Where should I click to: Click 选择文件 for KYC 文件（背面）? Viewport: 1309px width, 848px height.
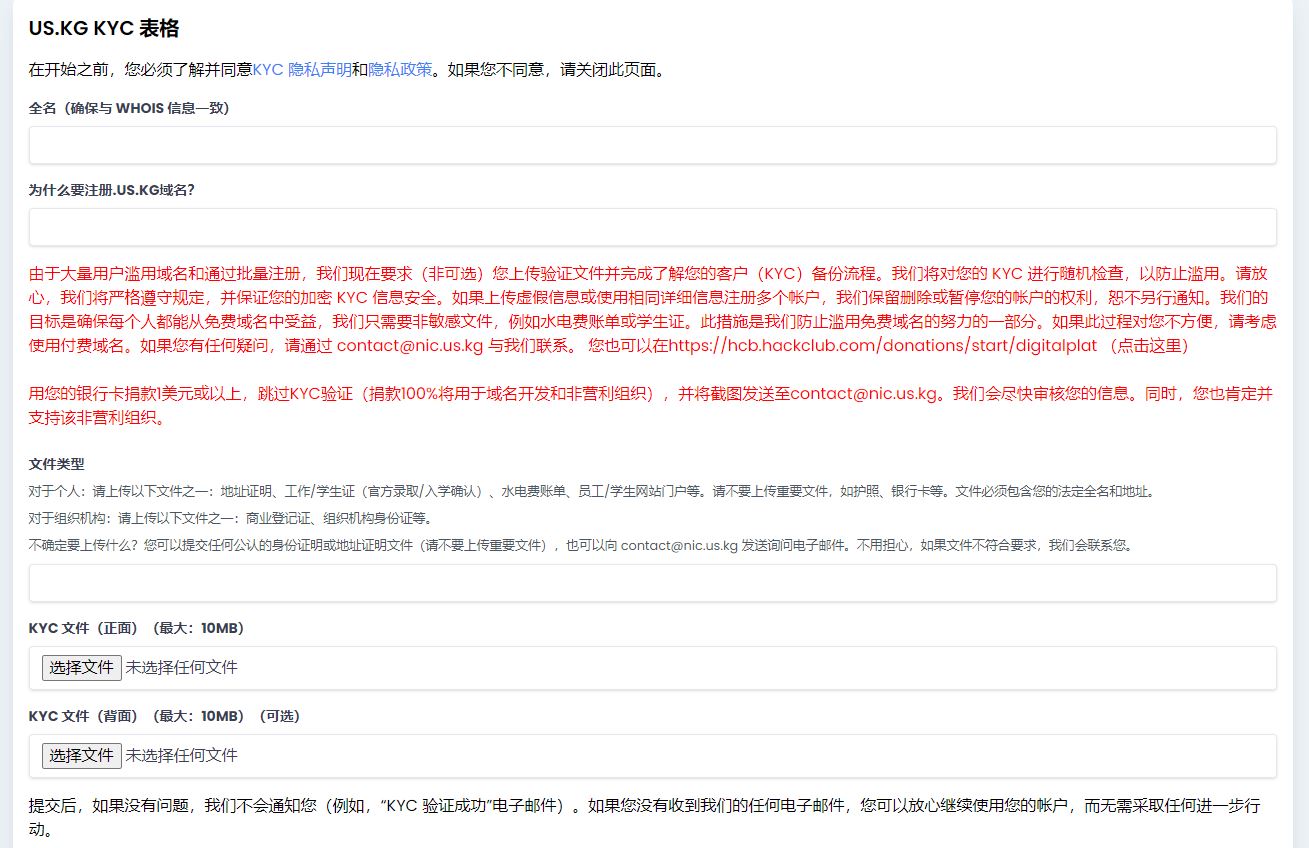[82, 755]
